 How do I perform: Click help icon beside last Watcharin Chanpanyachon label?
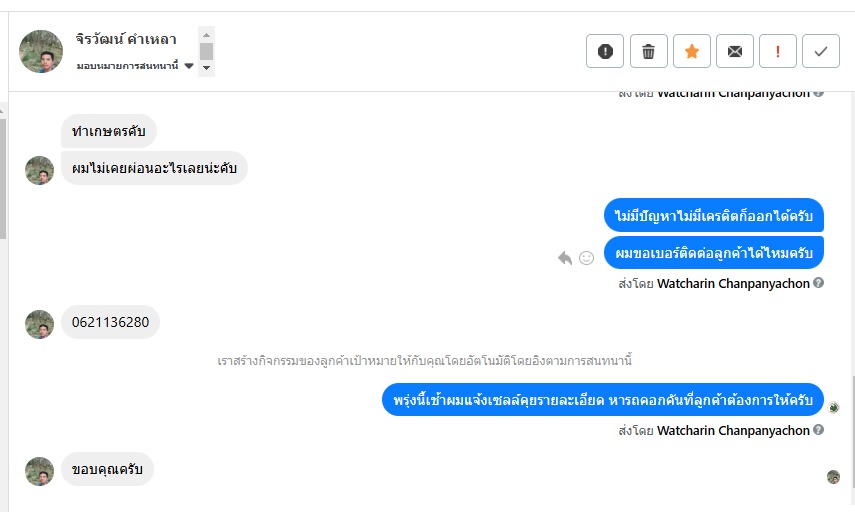click(819, 430)
